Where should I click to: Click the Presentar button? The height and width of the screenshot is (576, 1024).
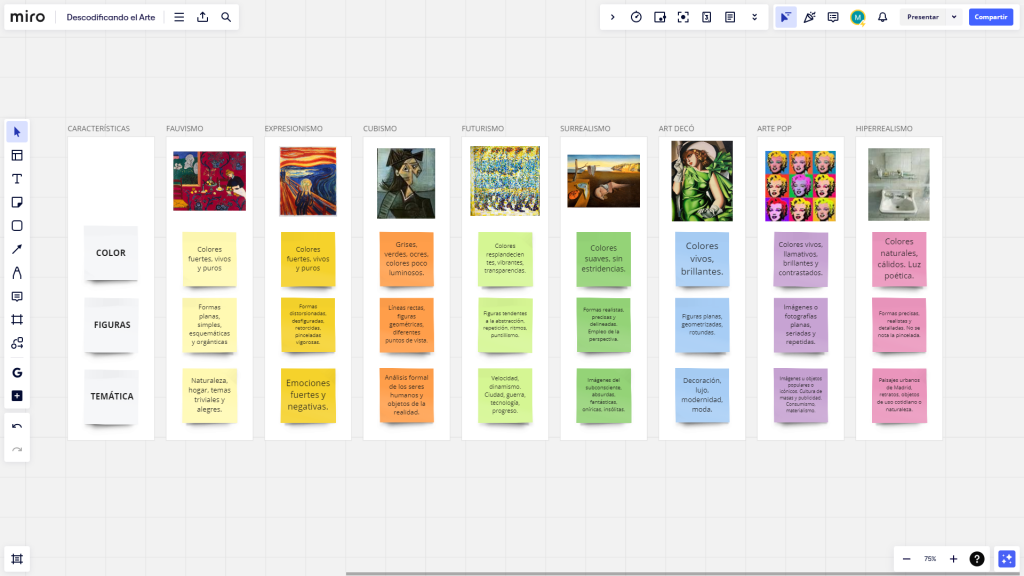(x=923, y=17)
